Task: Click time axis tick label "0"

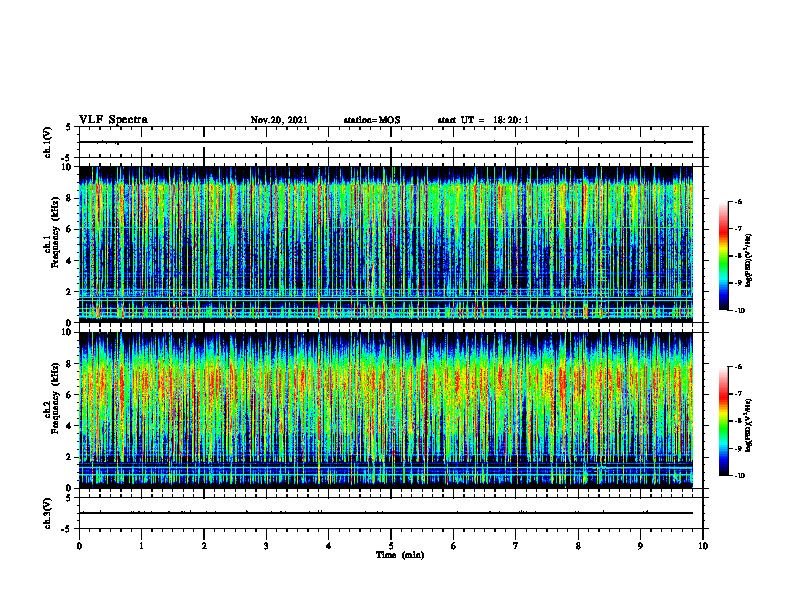Action: 79,546
